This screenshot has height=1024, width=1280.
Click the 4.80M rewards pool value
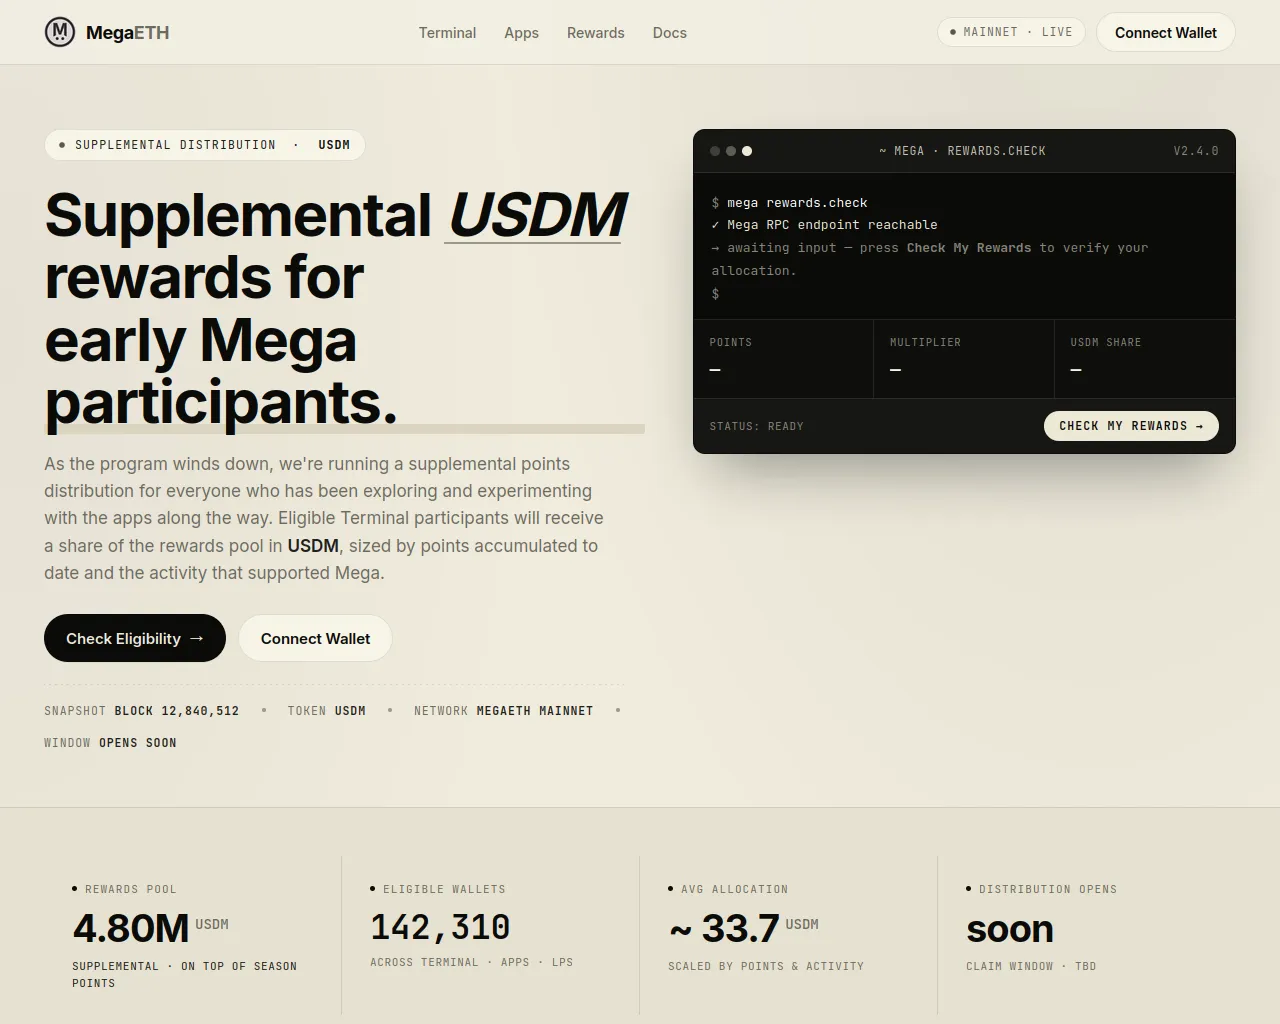pos(131,929)
